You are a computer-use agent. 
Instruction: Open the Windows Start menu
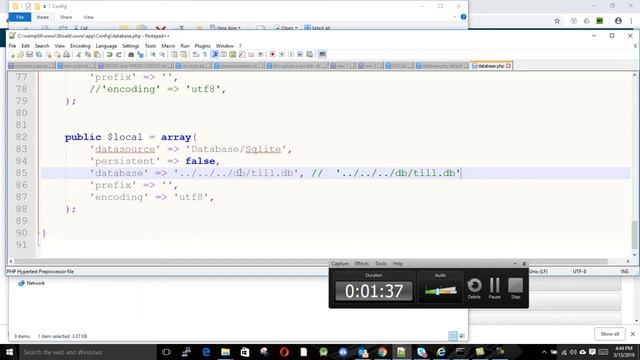pyautogui.click(x=9, y=352)
